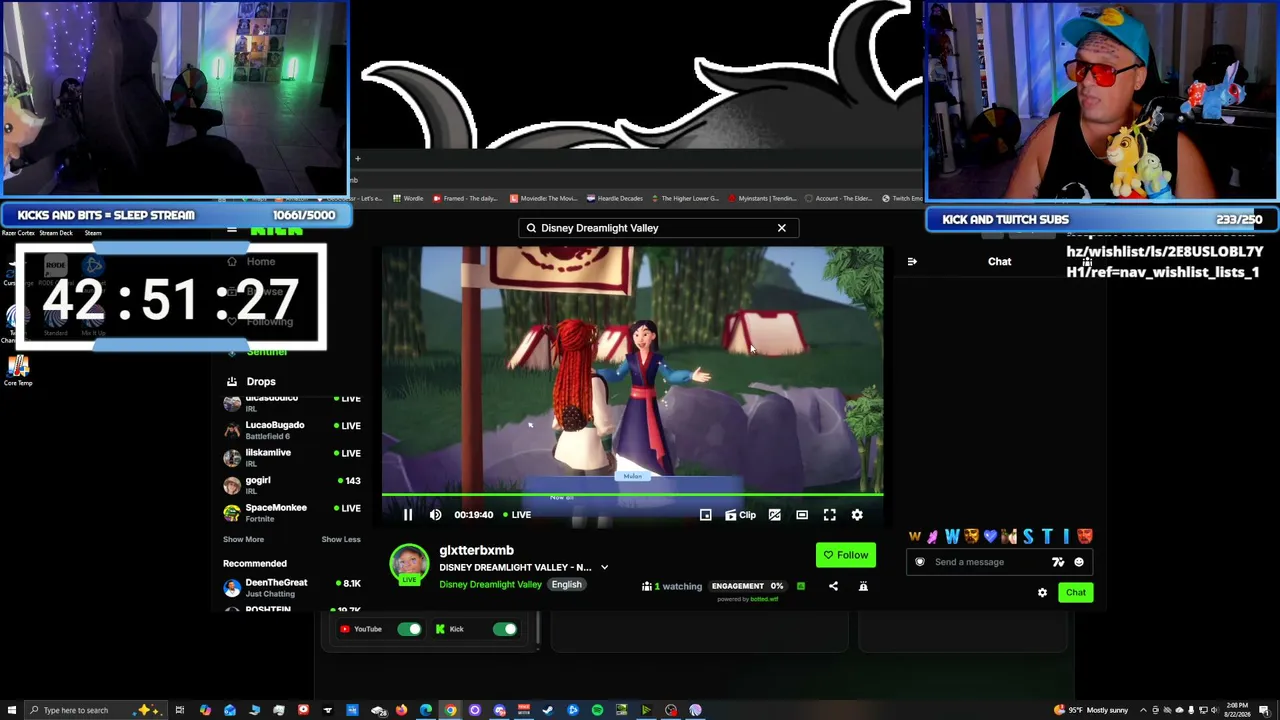Collapse the chat panel arrow icon
The image size is (1280, 720).
point(912,262)
